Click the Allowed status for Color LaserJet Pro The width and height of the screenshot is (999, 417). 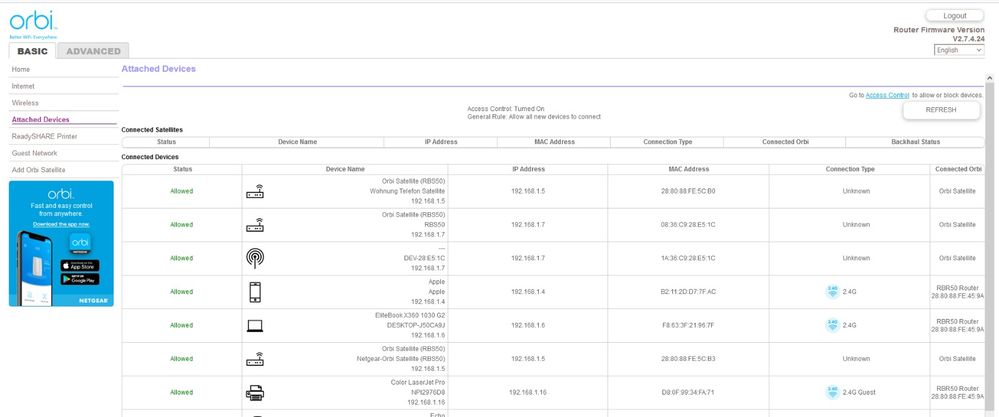(182, 393)
